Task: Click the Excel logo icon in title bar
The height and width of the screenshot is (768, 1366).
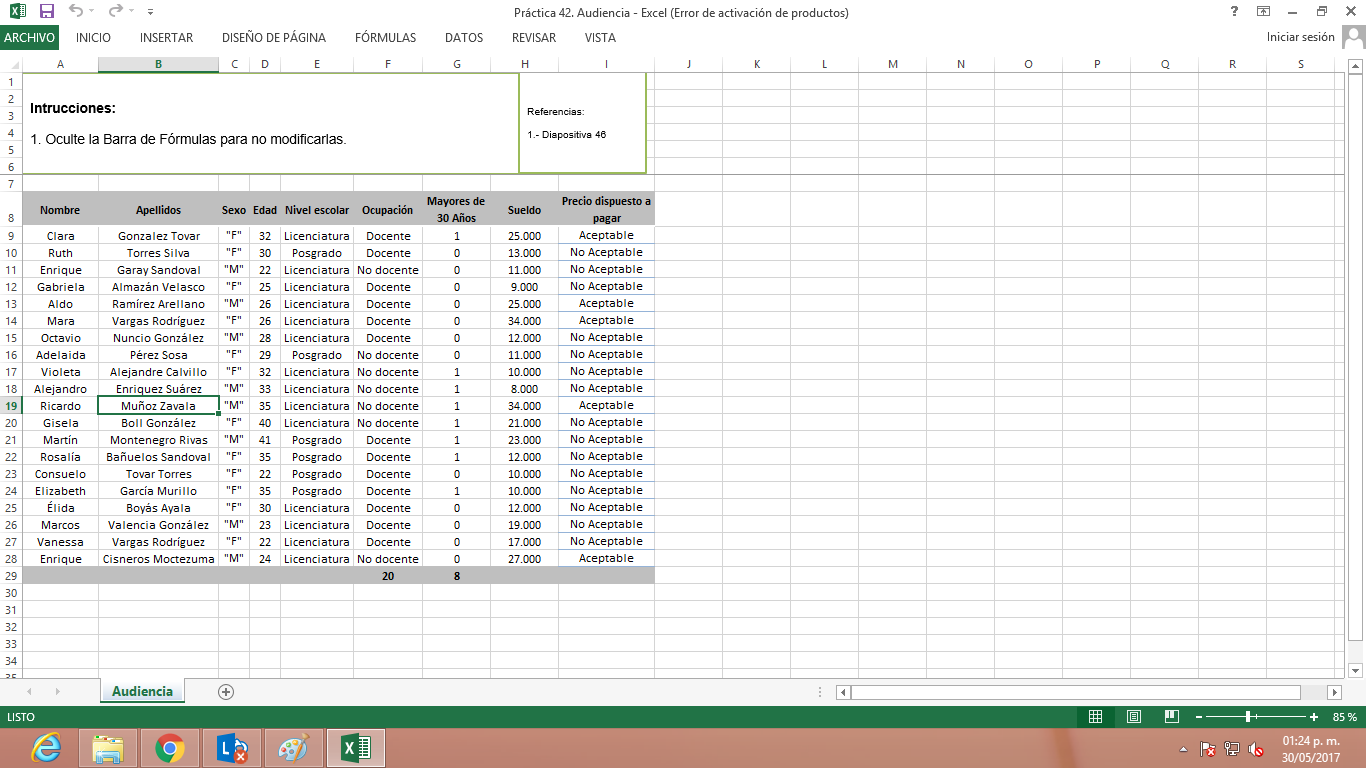Action: [17, 12]
